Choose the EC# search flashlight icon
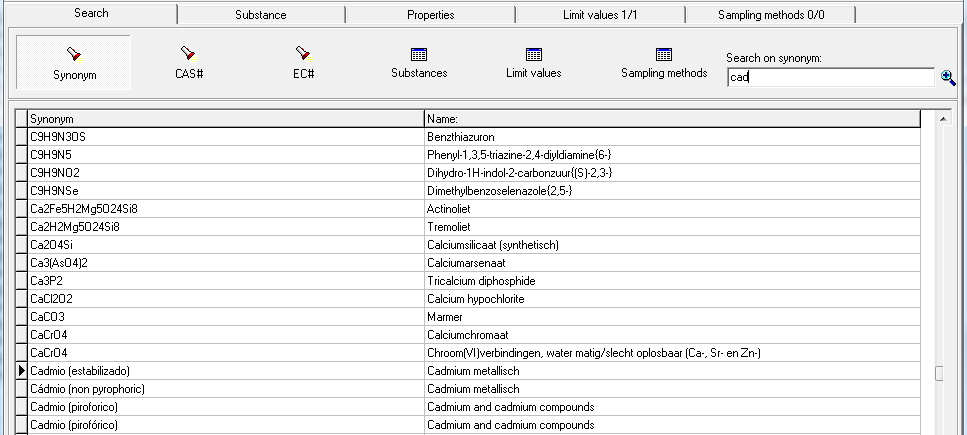This screenshot has width=967, height=435. pyautogui.click(x=303, y=53)
